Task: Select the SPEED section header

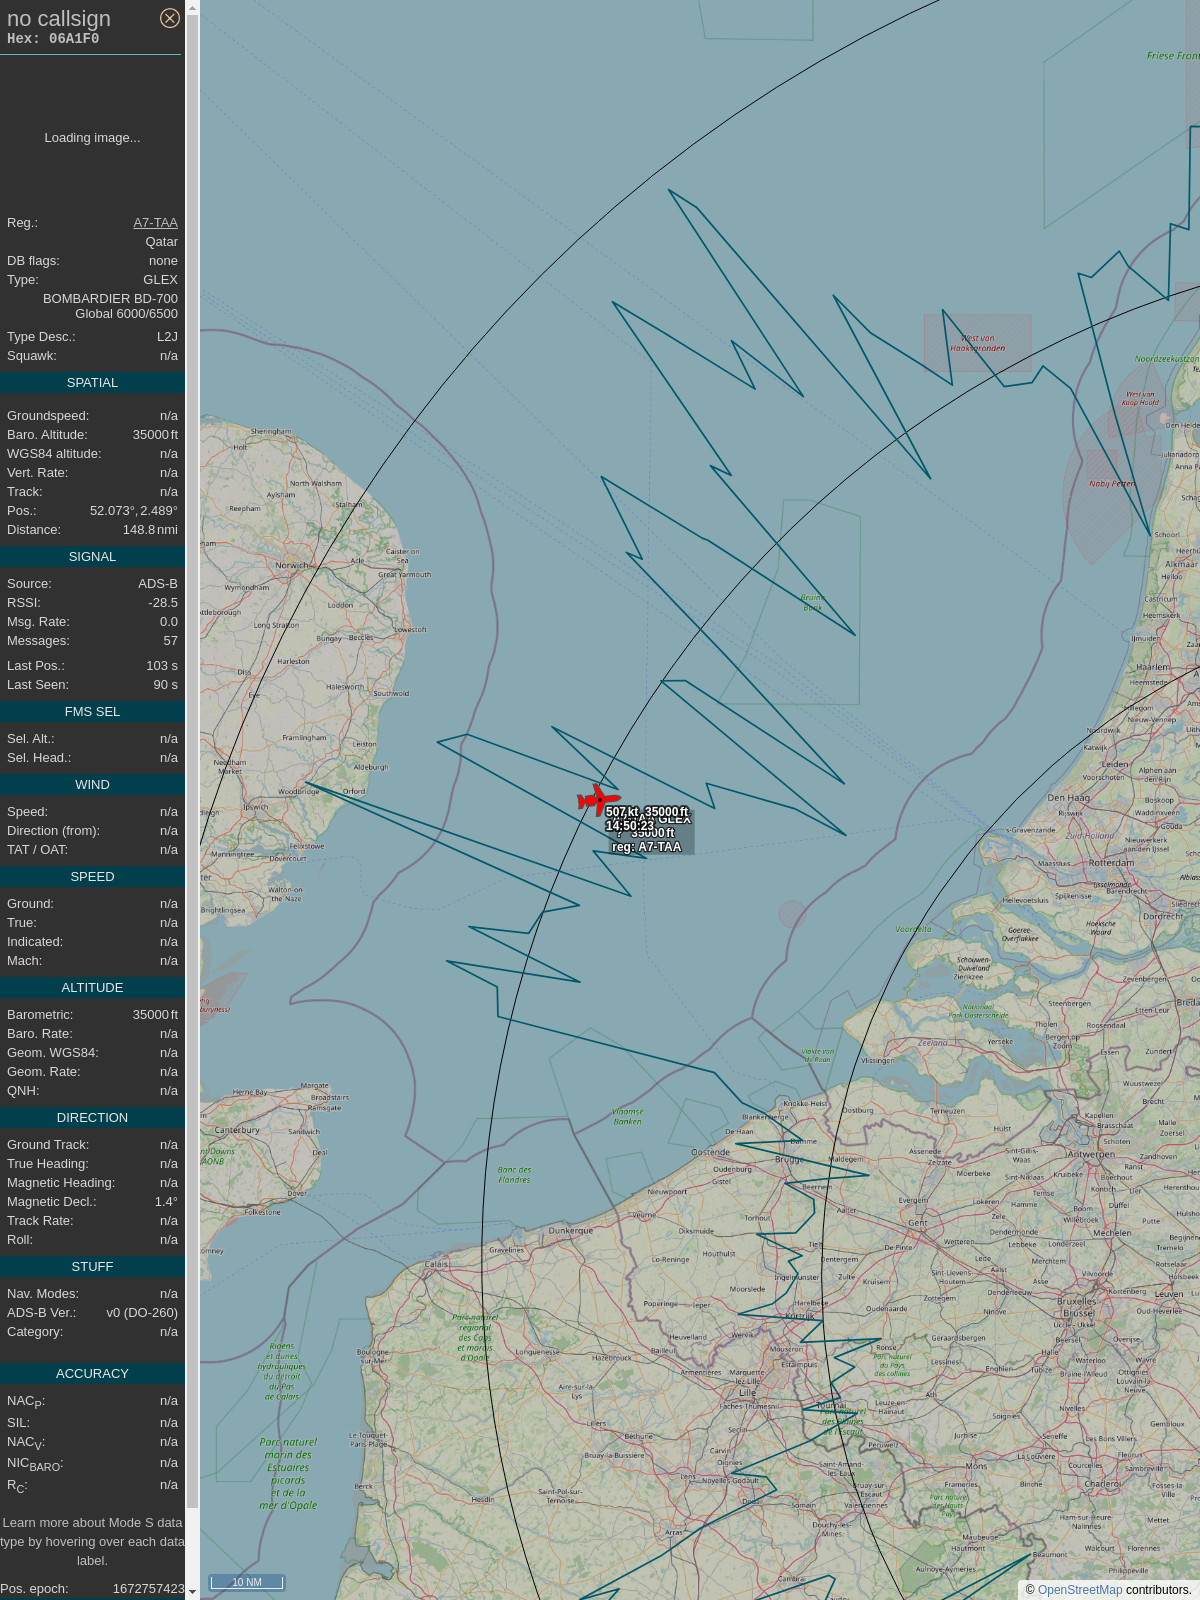Action: (x=92, y=877)
